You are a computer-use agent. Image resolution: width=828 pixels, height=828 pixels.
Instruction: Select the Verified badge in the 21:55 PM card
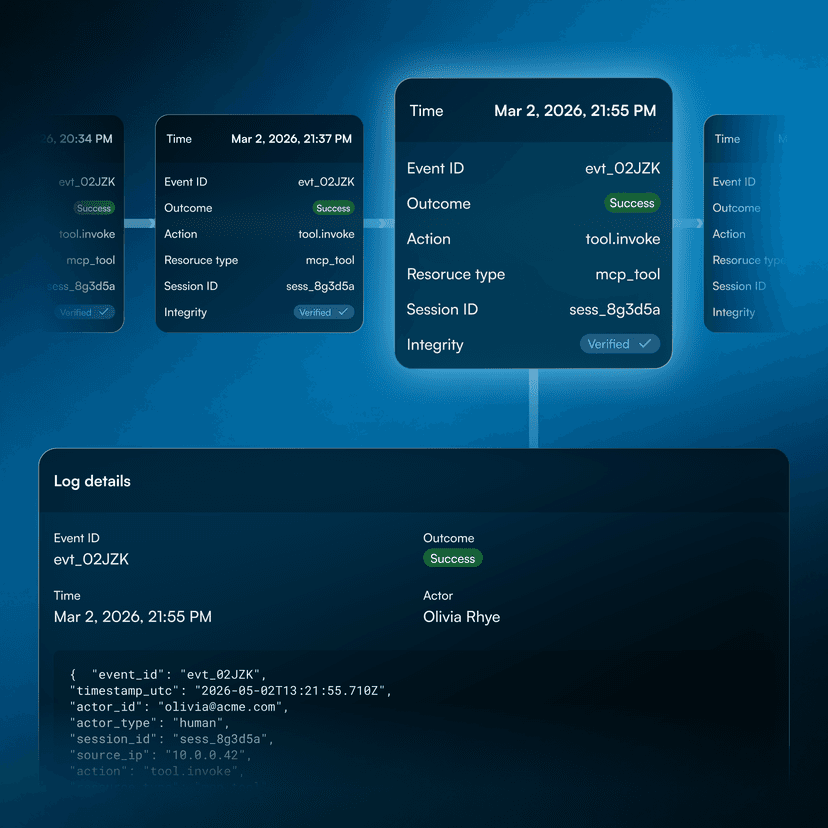pos(620,344)
